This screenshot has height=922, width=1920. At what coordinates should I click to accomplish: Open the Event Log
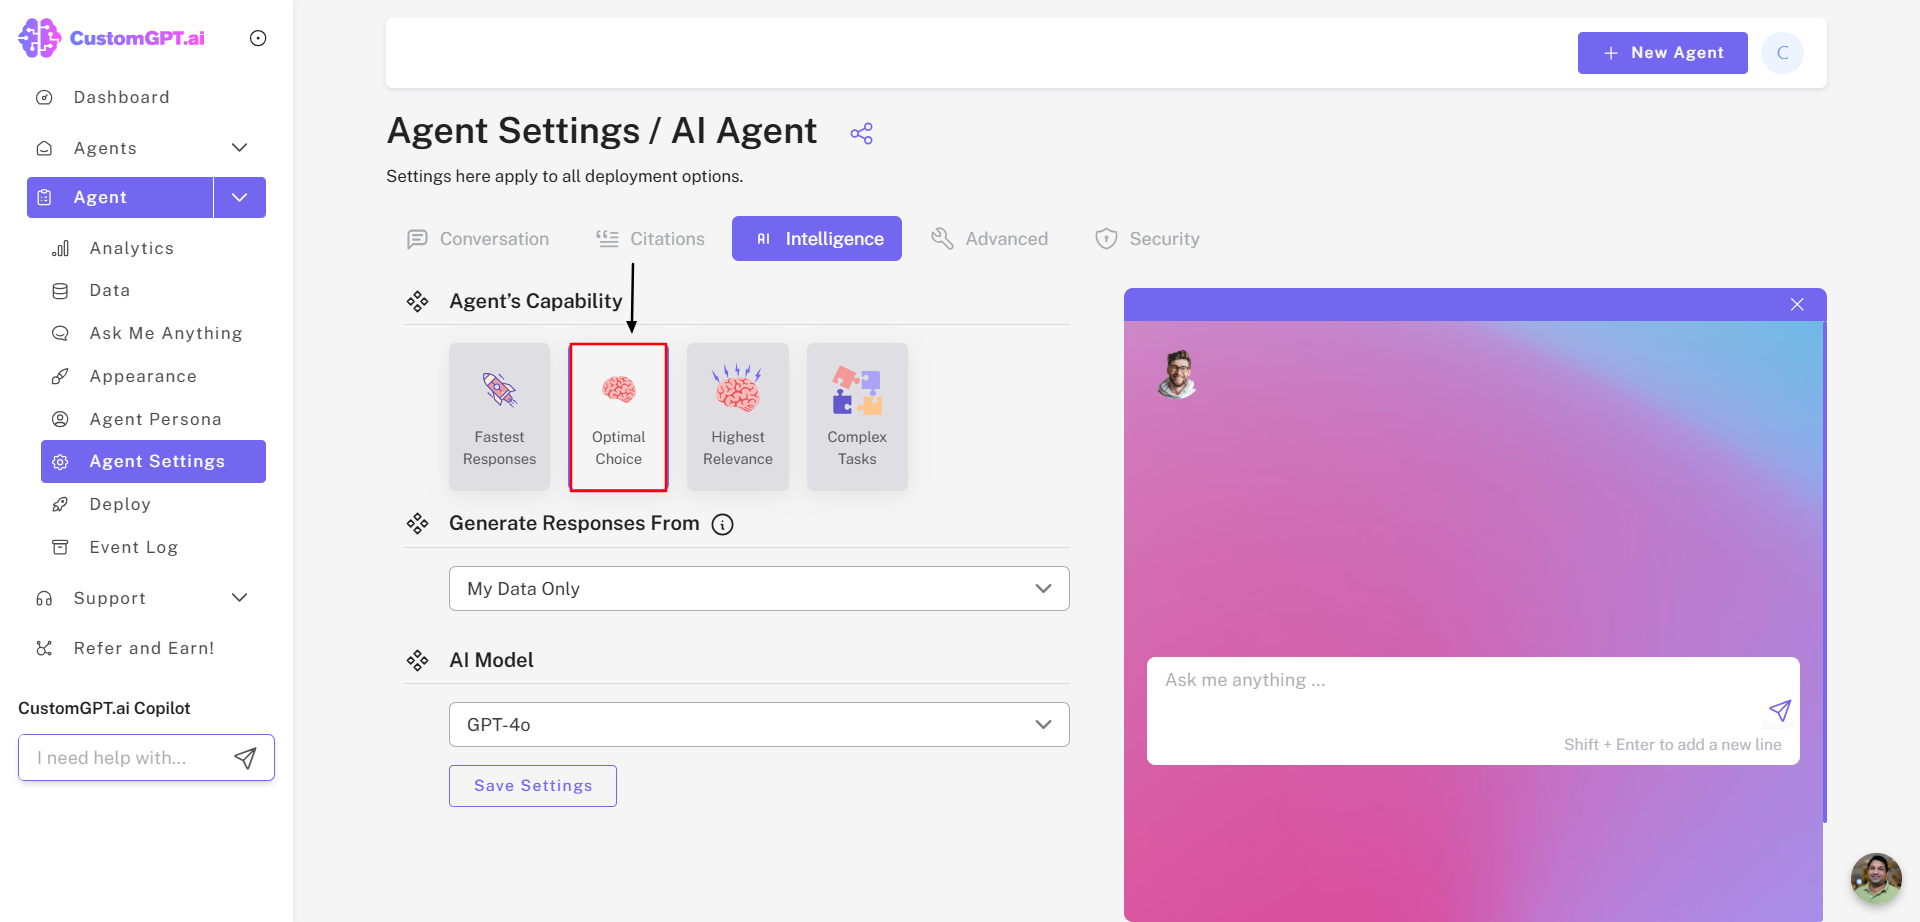coord(133,547)
